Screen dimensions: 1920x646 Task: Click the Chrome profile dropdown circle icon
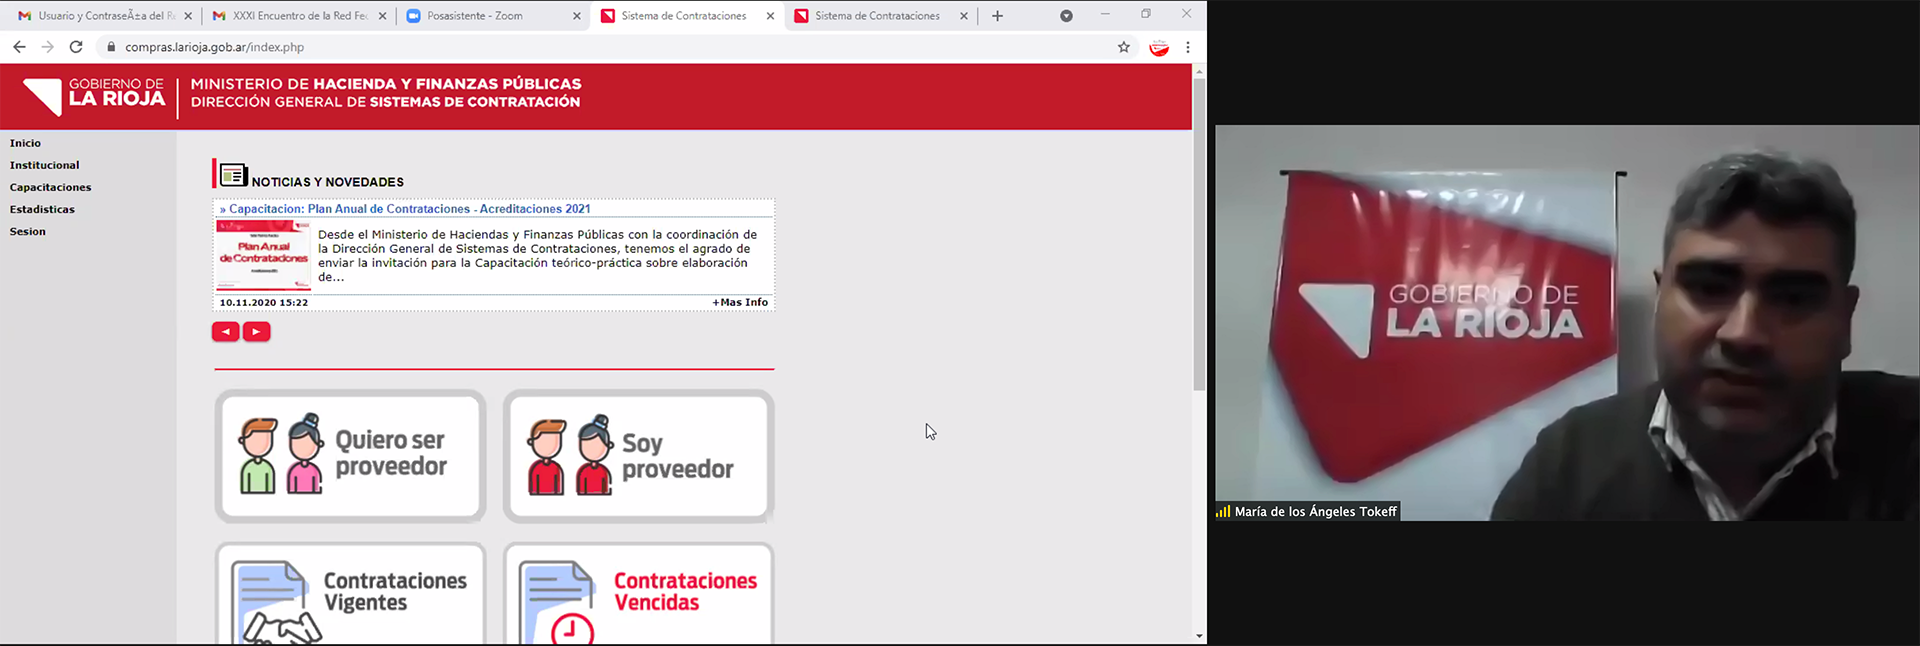1066,16
